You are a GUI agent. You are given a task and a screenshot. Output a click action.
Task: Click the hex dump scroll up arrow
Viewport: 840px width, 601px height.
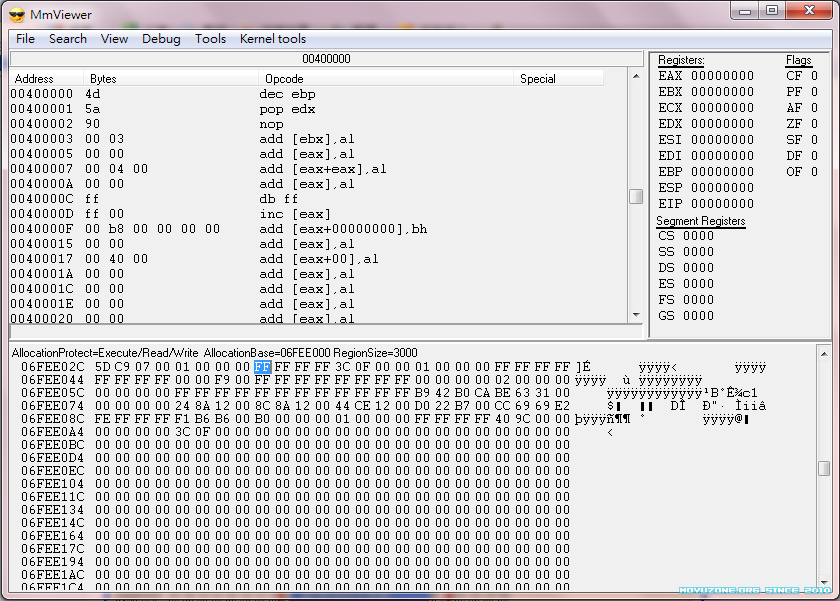824,352
